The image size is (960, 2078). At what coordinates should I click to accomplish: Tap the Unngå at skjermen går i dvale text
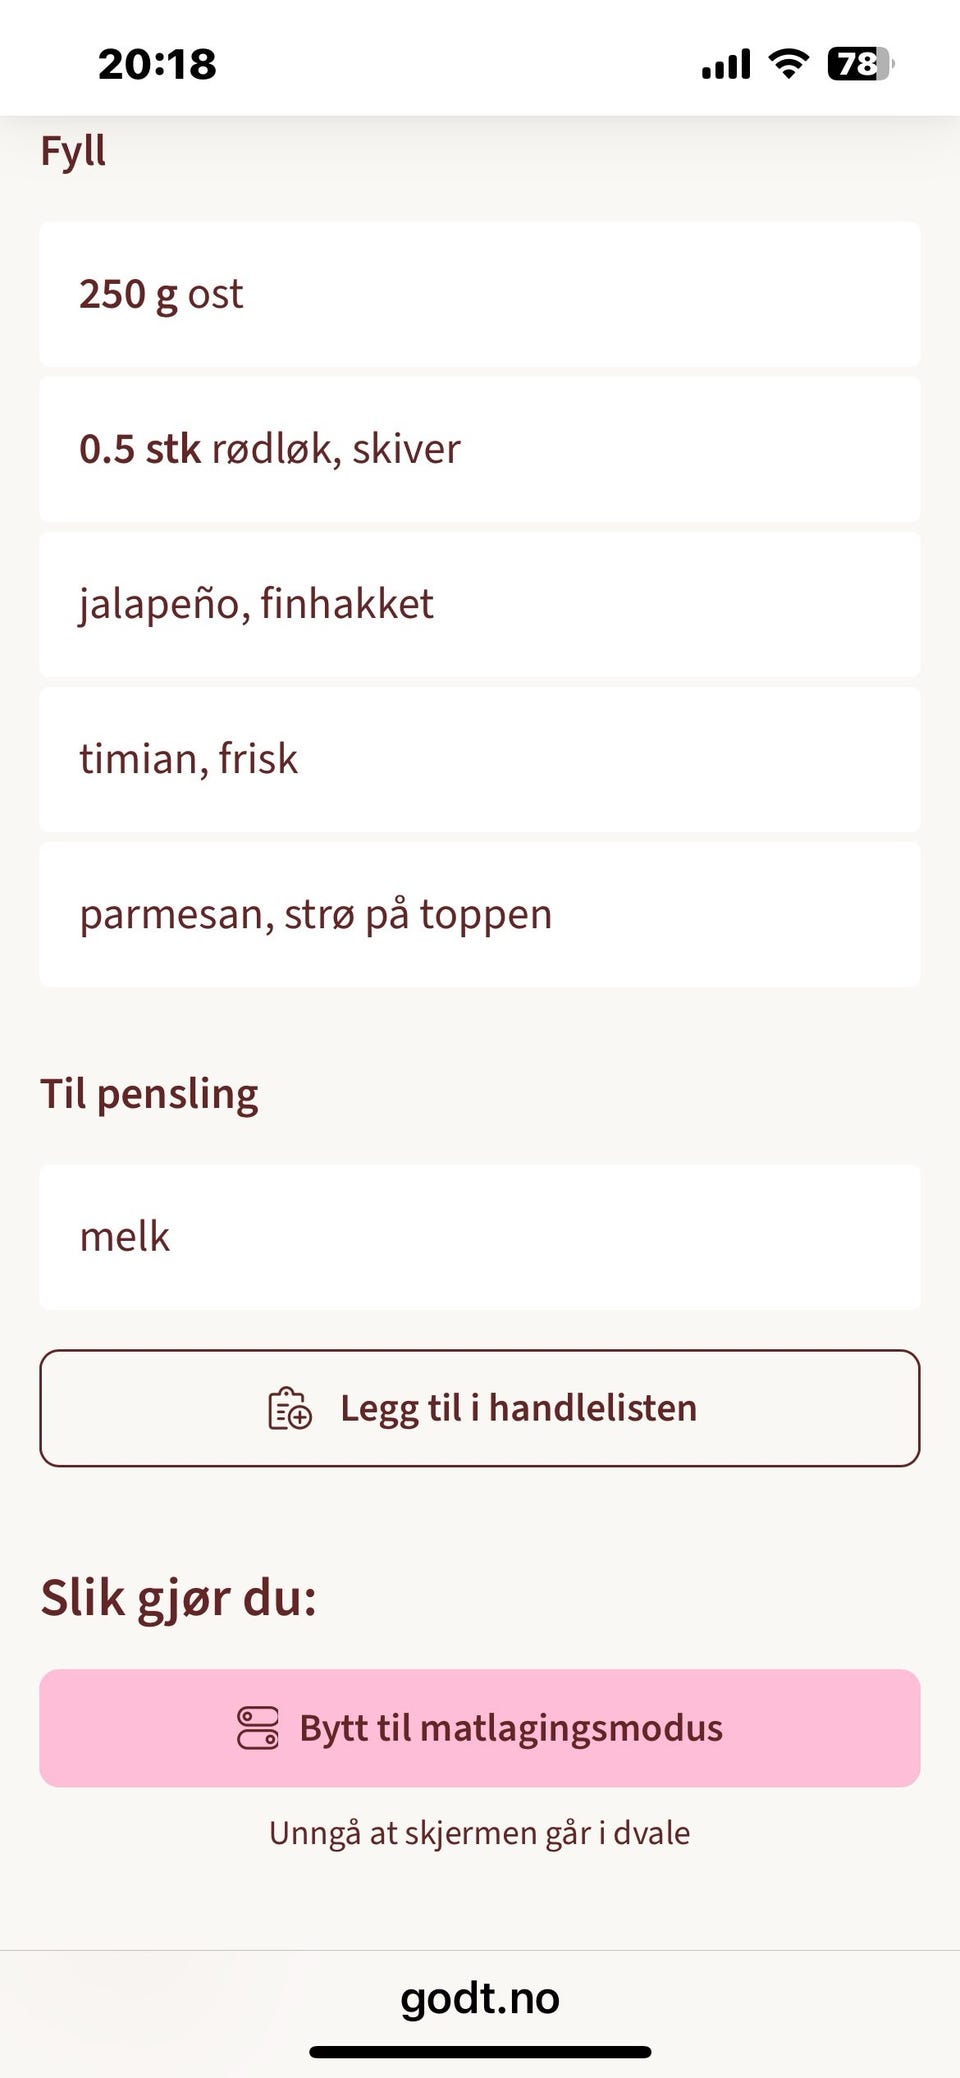click(x=480, y=1833)
